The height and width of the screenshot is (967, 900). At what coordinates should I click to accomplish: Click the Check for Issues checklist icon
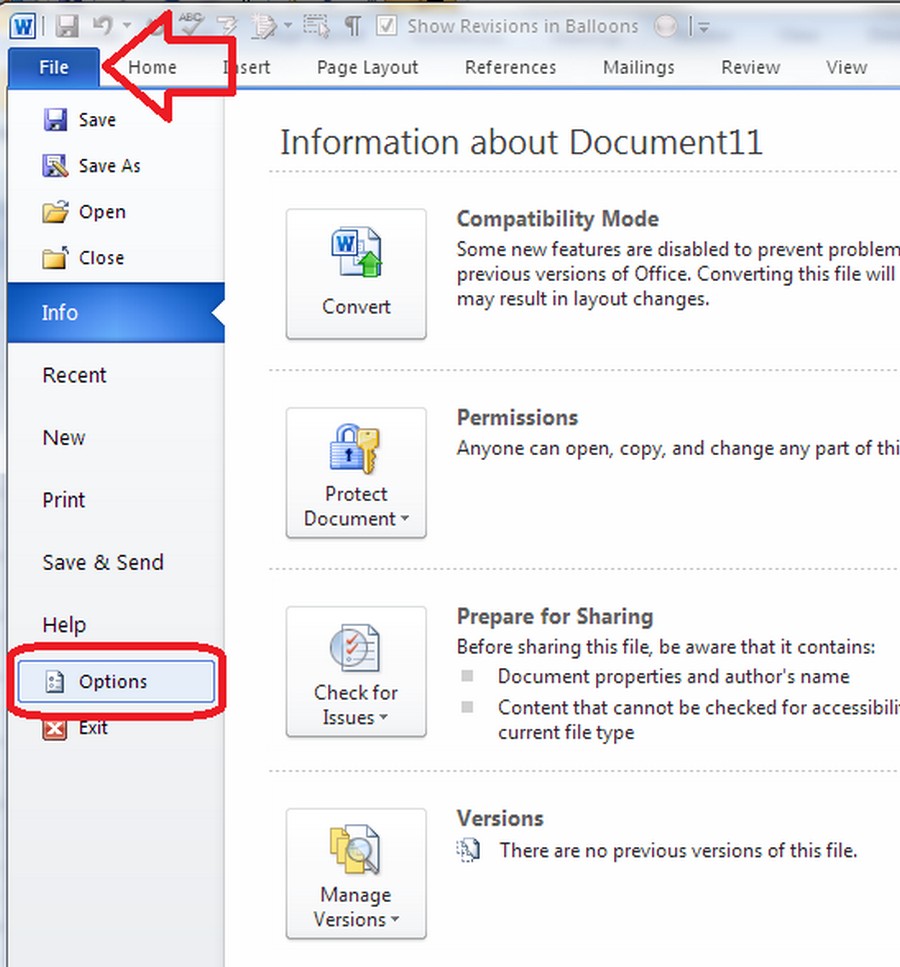click(355, 648)
